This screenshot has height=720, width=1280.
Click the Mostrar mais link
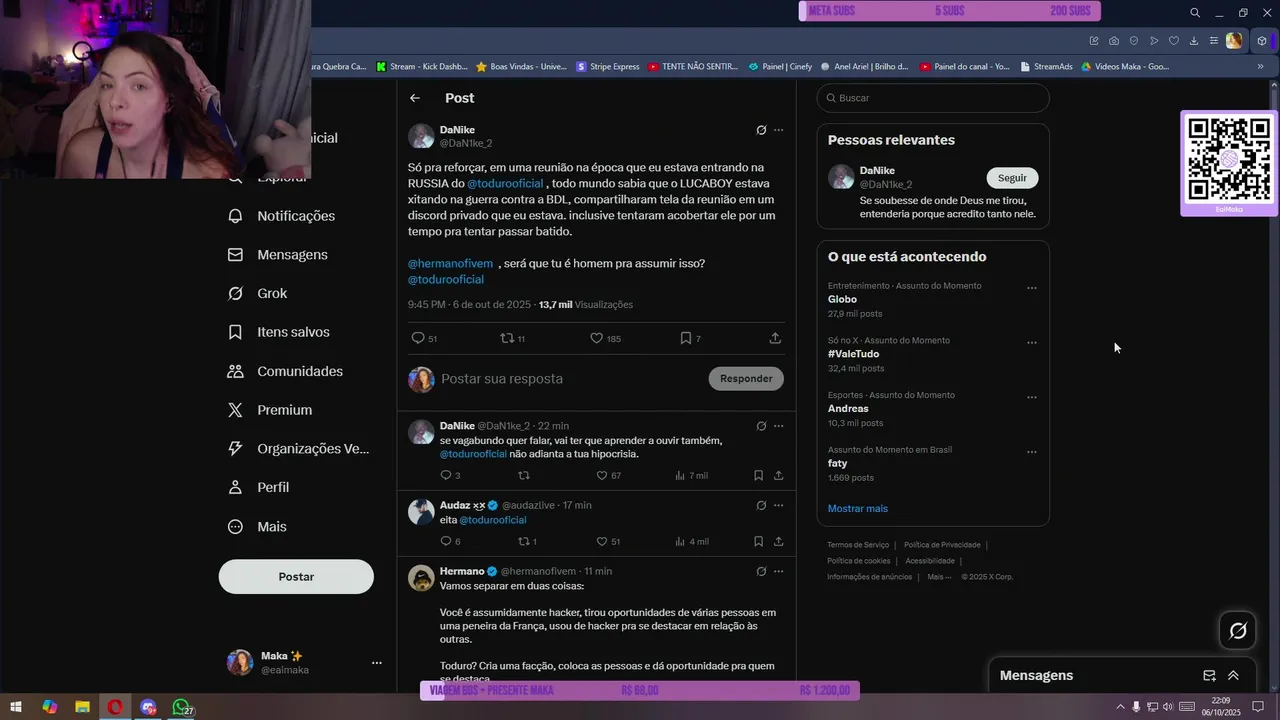click(x=858, y=508)
